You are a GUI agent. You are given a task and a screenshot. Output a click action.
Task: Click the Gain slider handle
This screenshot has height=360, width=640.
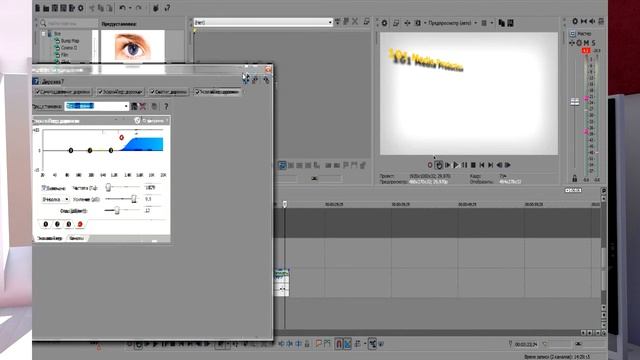pyautogui.click(x=133, y=199)
